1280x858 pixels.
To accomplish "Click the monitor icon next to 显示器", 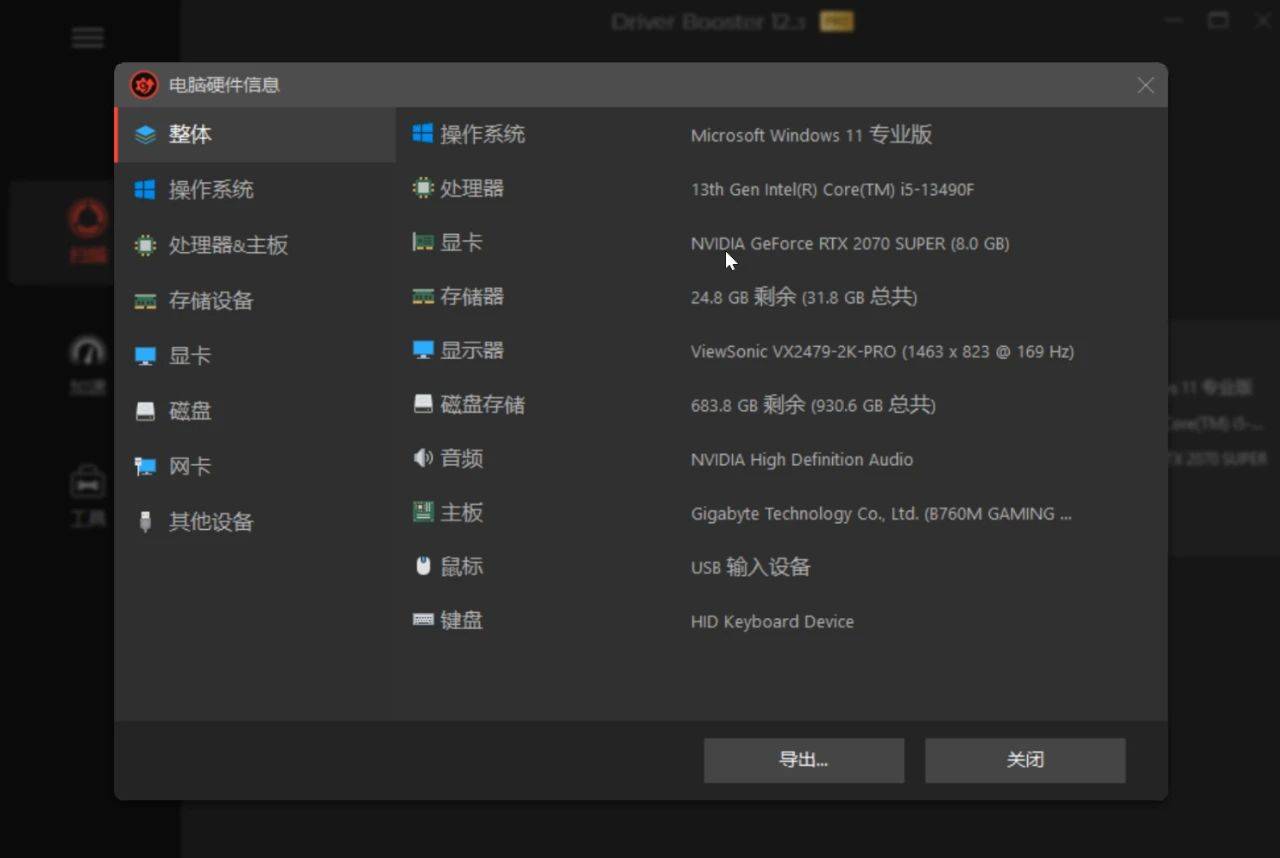I will pos(423,350).
